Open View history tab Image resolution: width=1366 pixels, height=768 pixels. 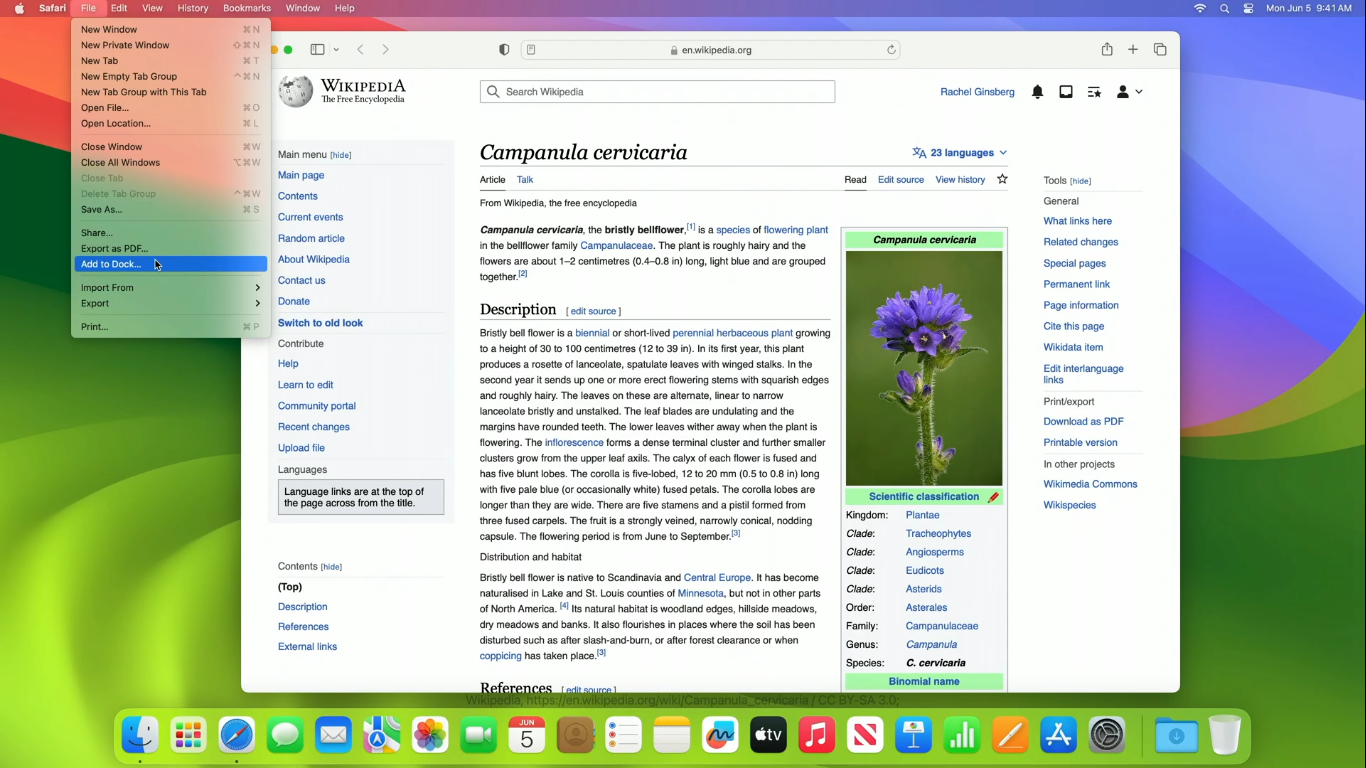pyautogui.click(x=960, y=180)
